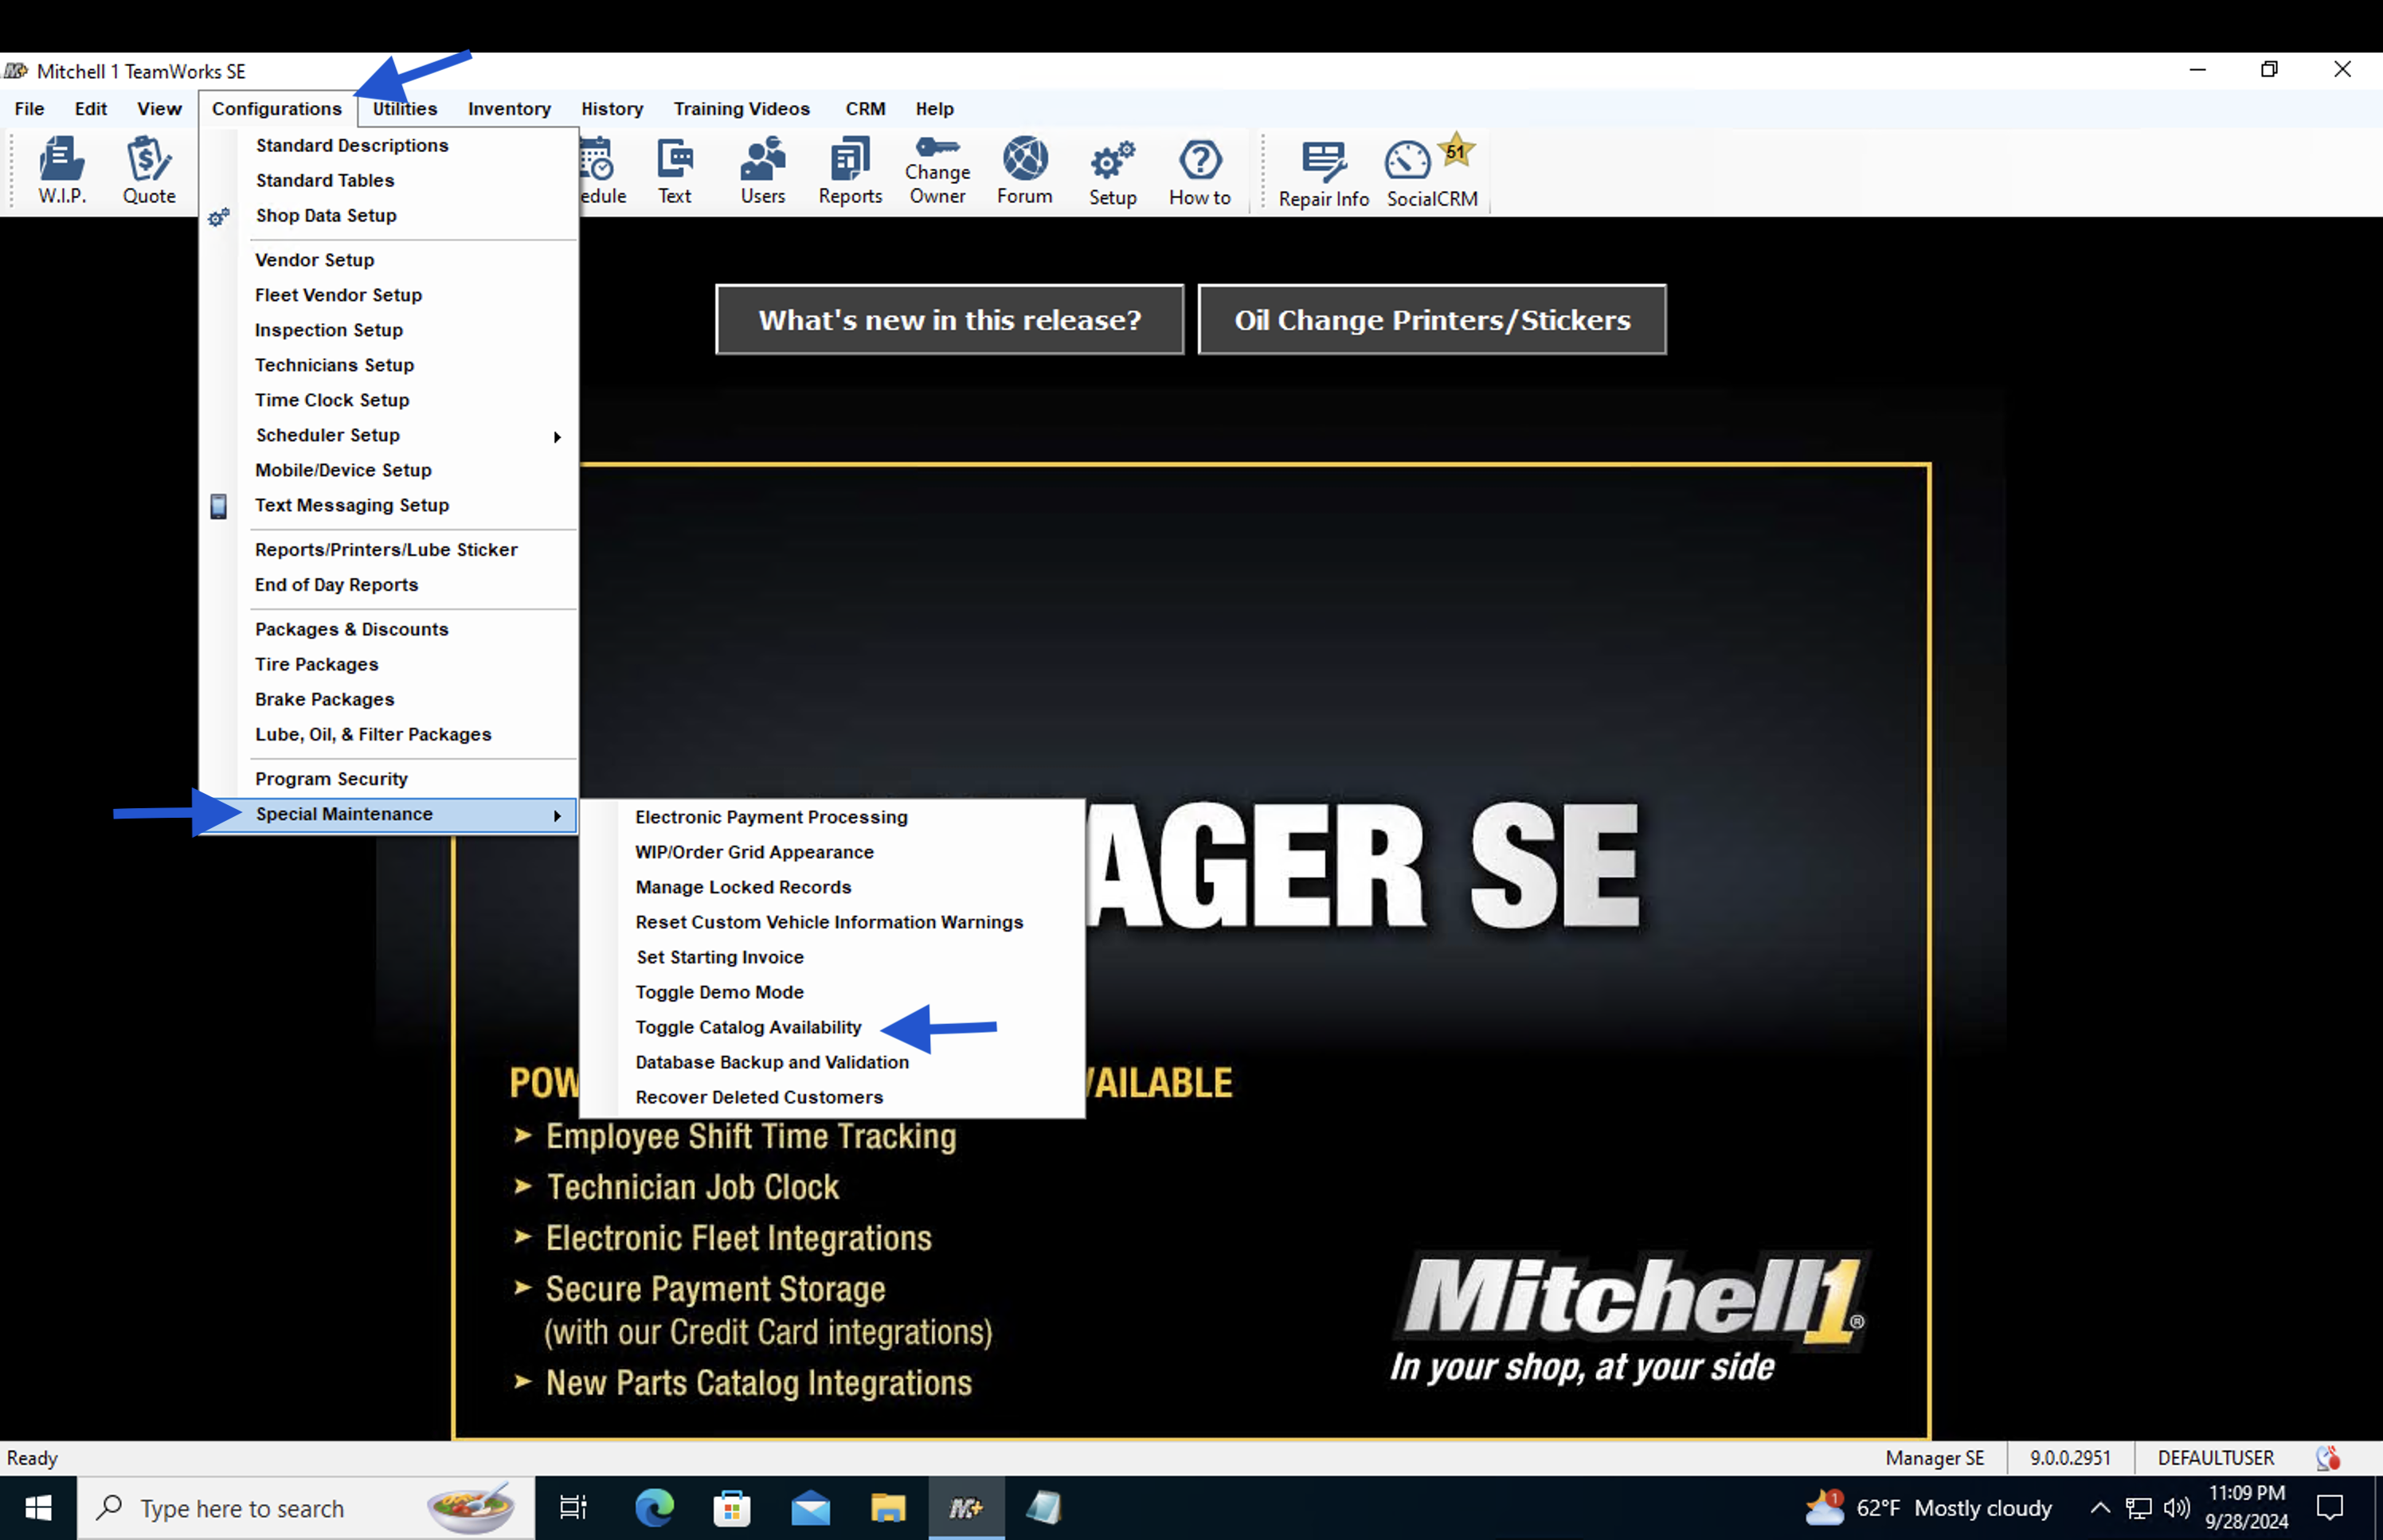Screen dimensions: 2383x1540
Task: Open the W.I.P. toolbar icon
Action: click(62, 171)
